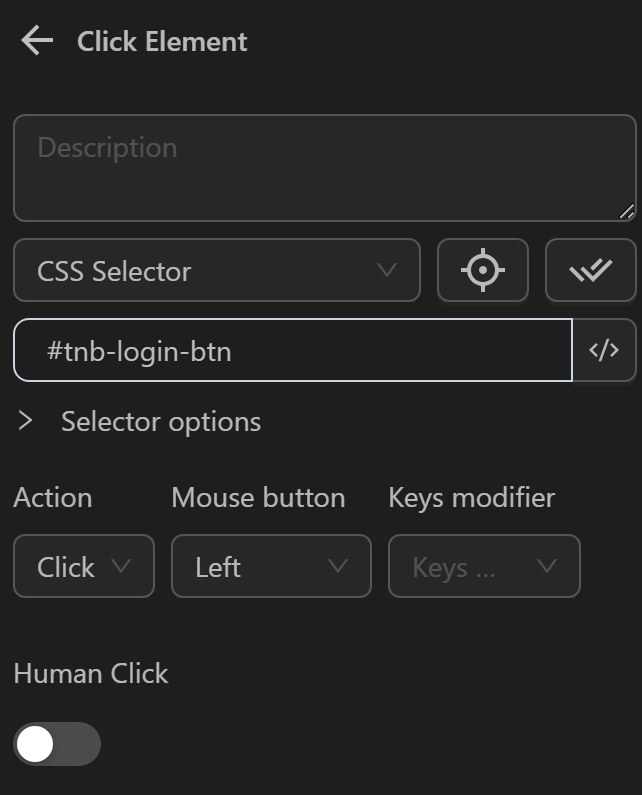642x795 pixels.
Task: Open the Keys modifier dropdown
Action: [x=484, y=566]
